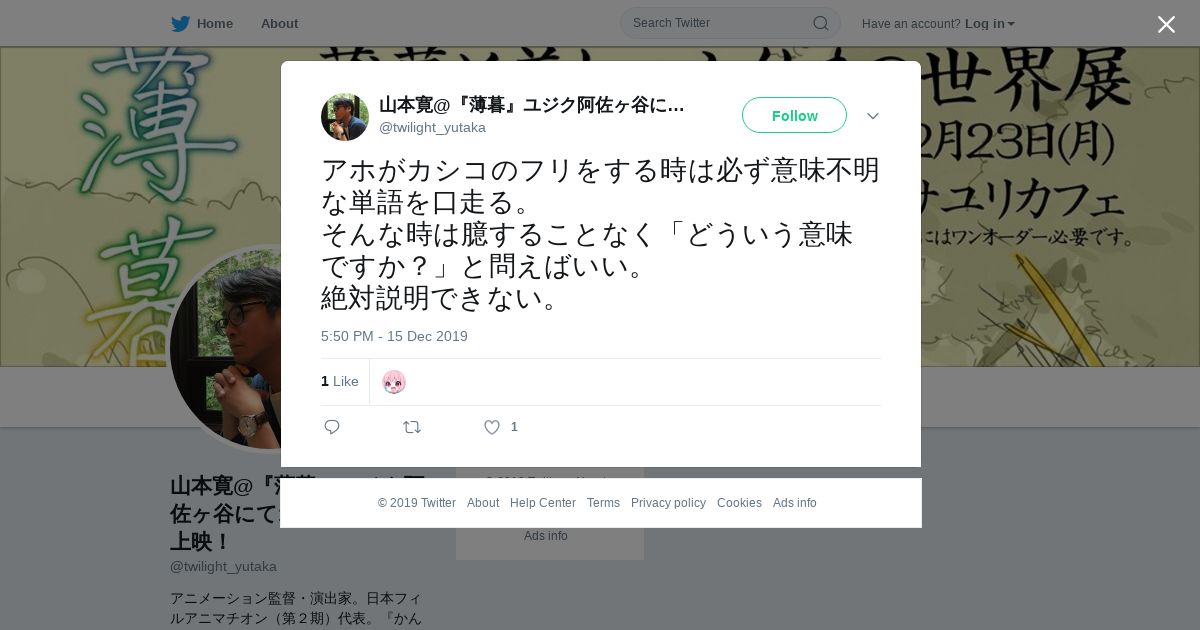
Task: Open the Log in dropdown
Action: [x=989, y=23]
